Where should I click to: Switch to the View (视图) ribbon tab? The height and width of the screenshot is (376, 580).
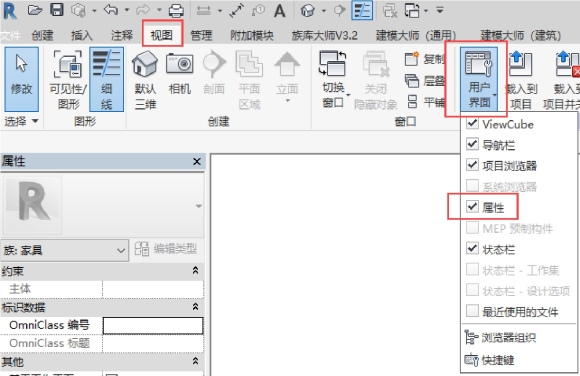162,35
